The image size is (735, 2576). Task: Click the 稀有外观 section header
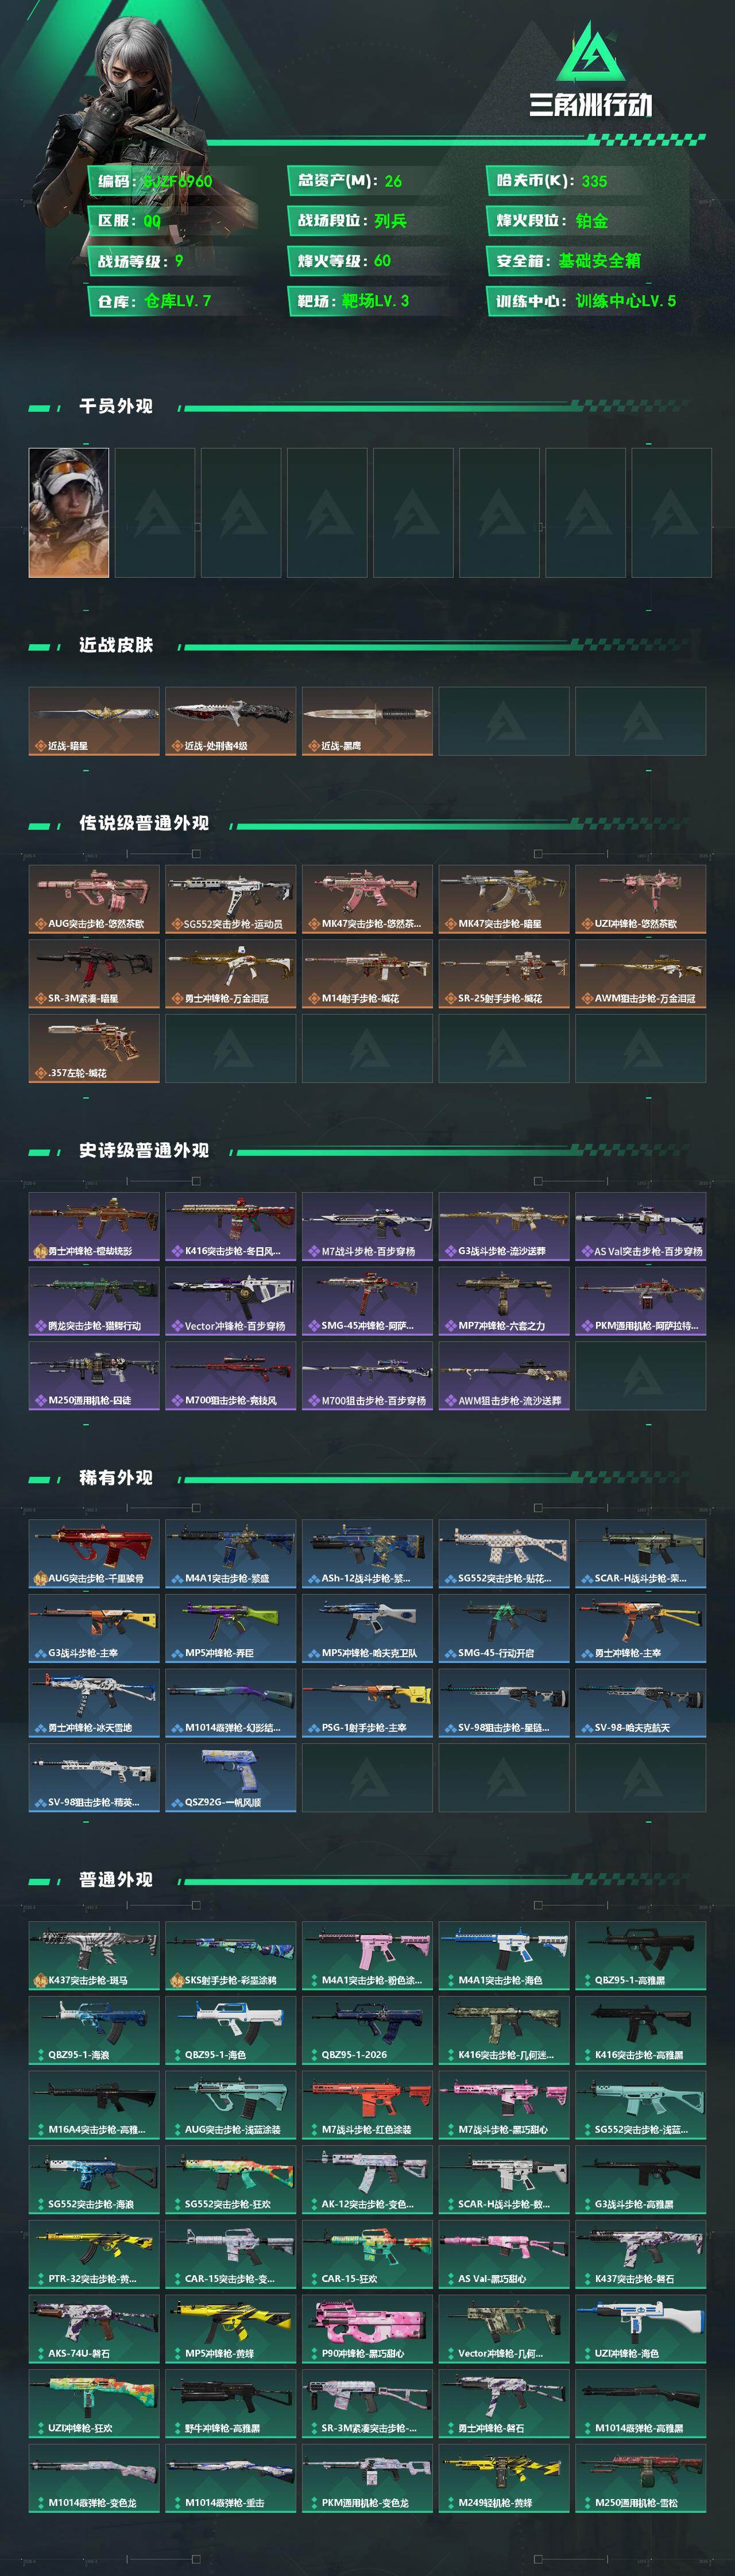116,1478
